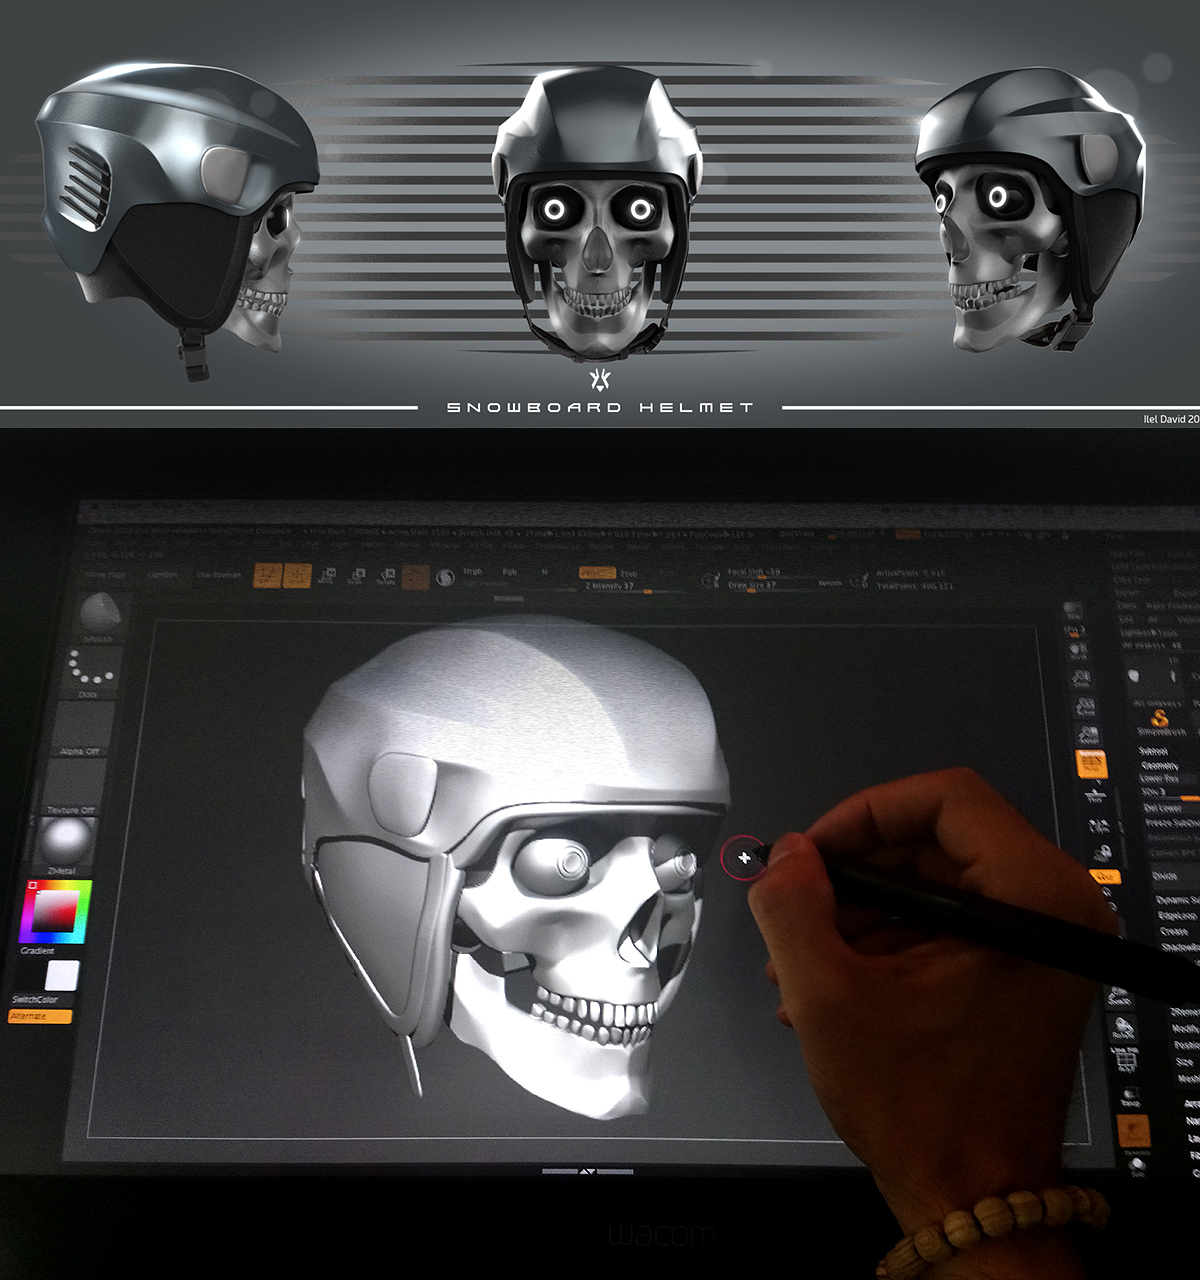The image size is (1200, 1280).
Task: Click the Actual size icon
Action: coord(1085,709)
